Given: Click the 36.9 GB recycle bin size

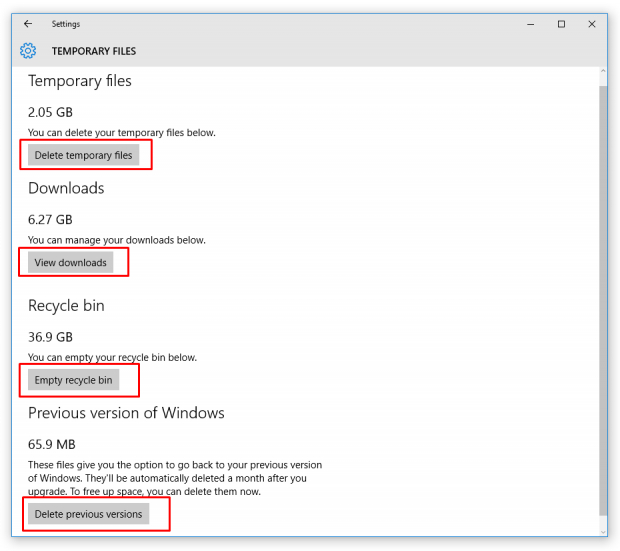Looking at the screenshot, I should (50, 337).
